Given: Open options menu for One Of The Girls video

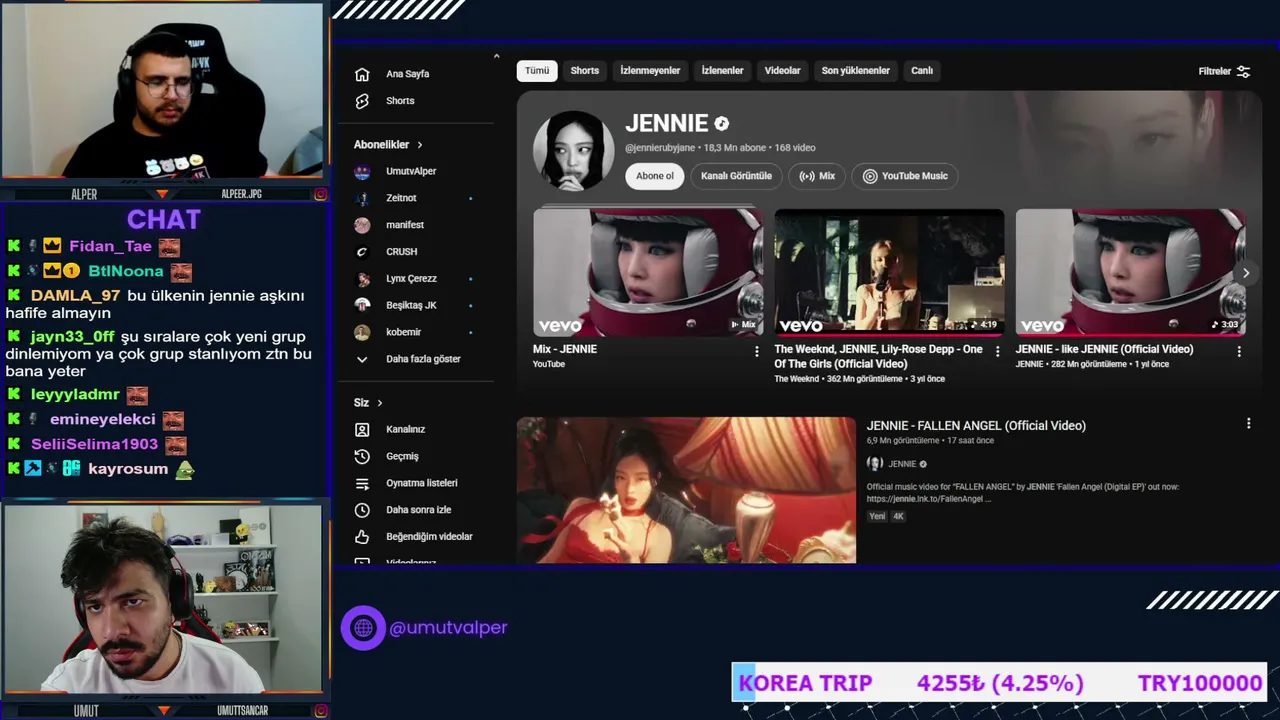Looking at the screenshot, I should (x=997, y=351).
